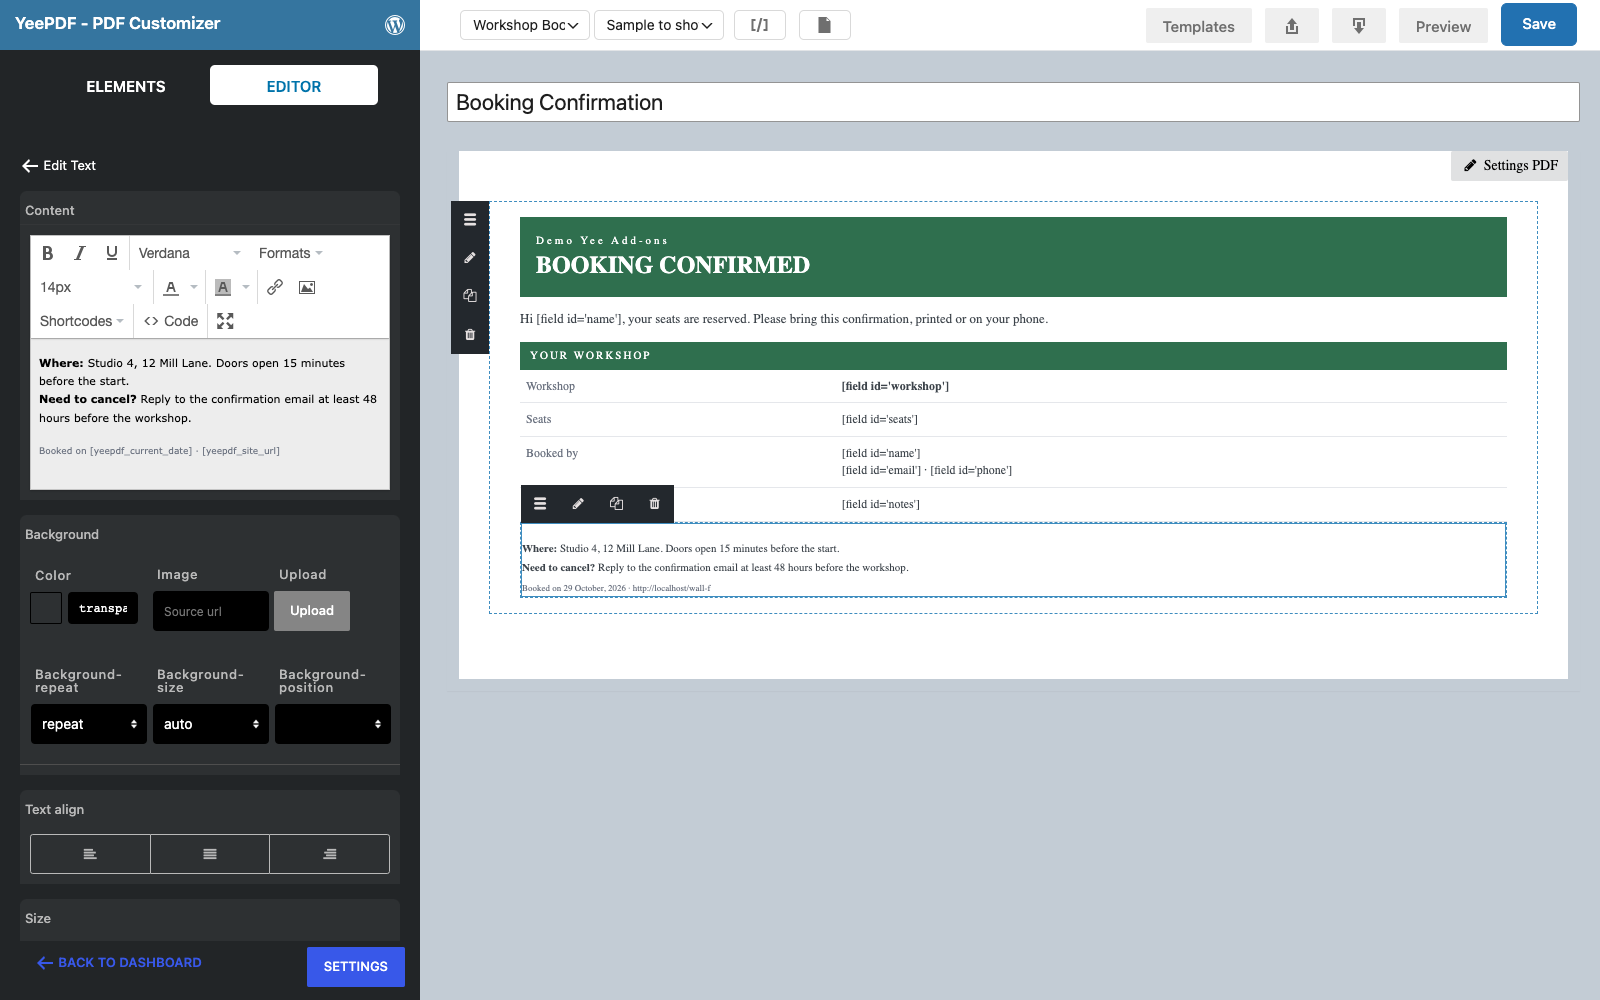Insert image using the picture icon
The image size is (1600, 1000).
click(307, 287)
